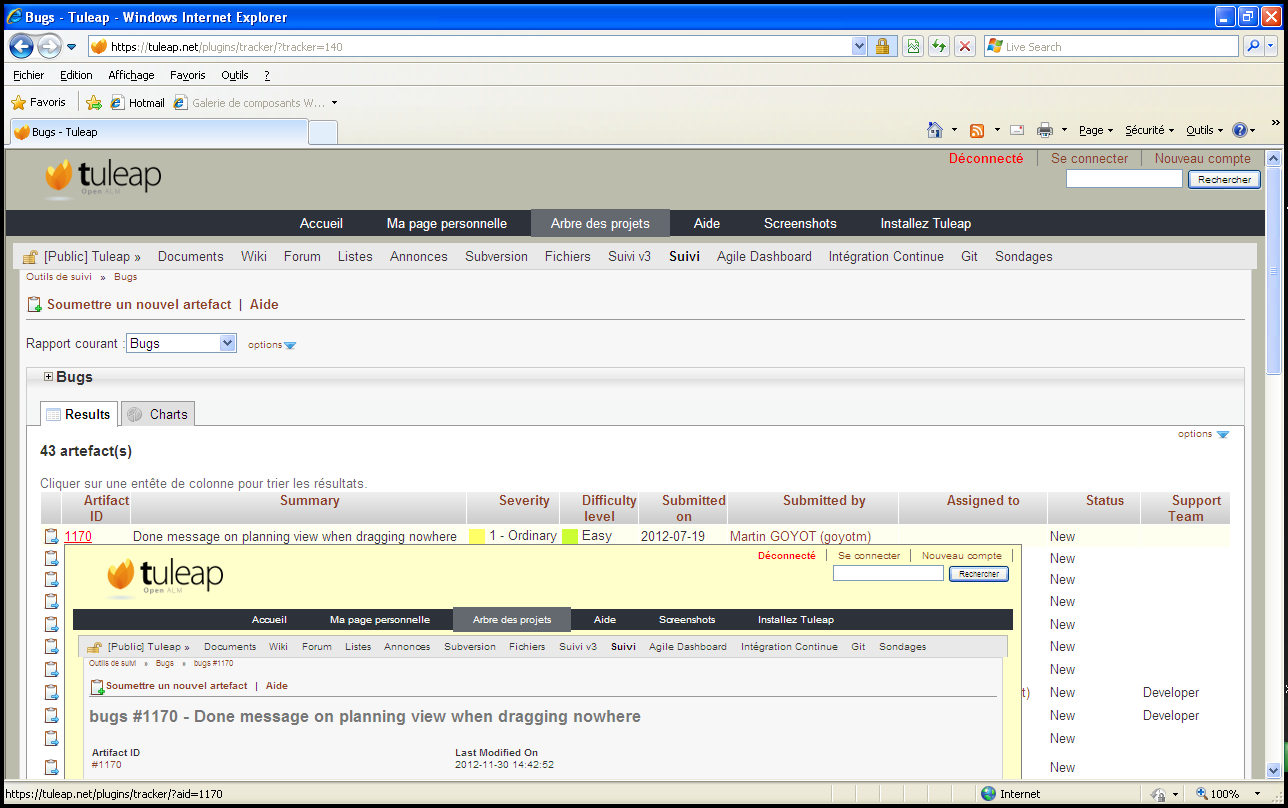Click the main page search input field
The width and height of the screenshot is (1288, 808).
(1124, 179)
